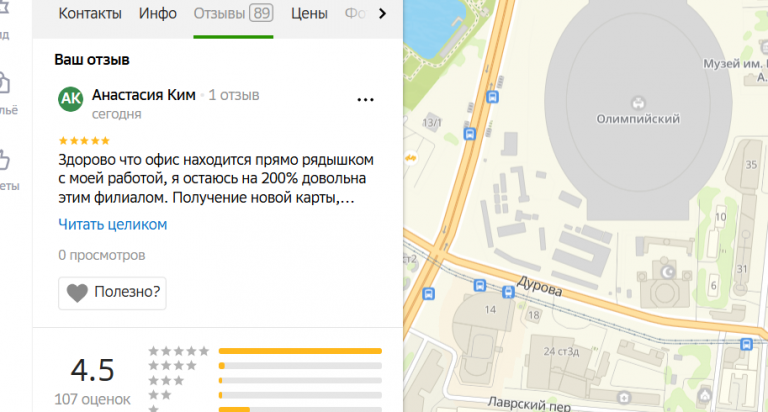The width and height of the screenshot is (768, 412).
Task: Click building number 18 on map
Action: tap(534, 315)
